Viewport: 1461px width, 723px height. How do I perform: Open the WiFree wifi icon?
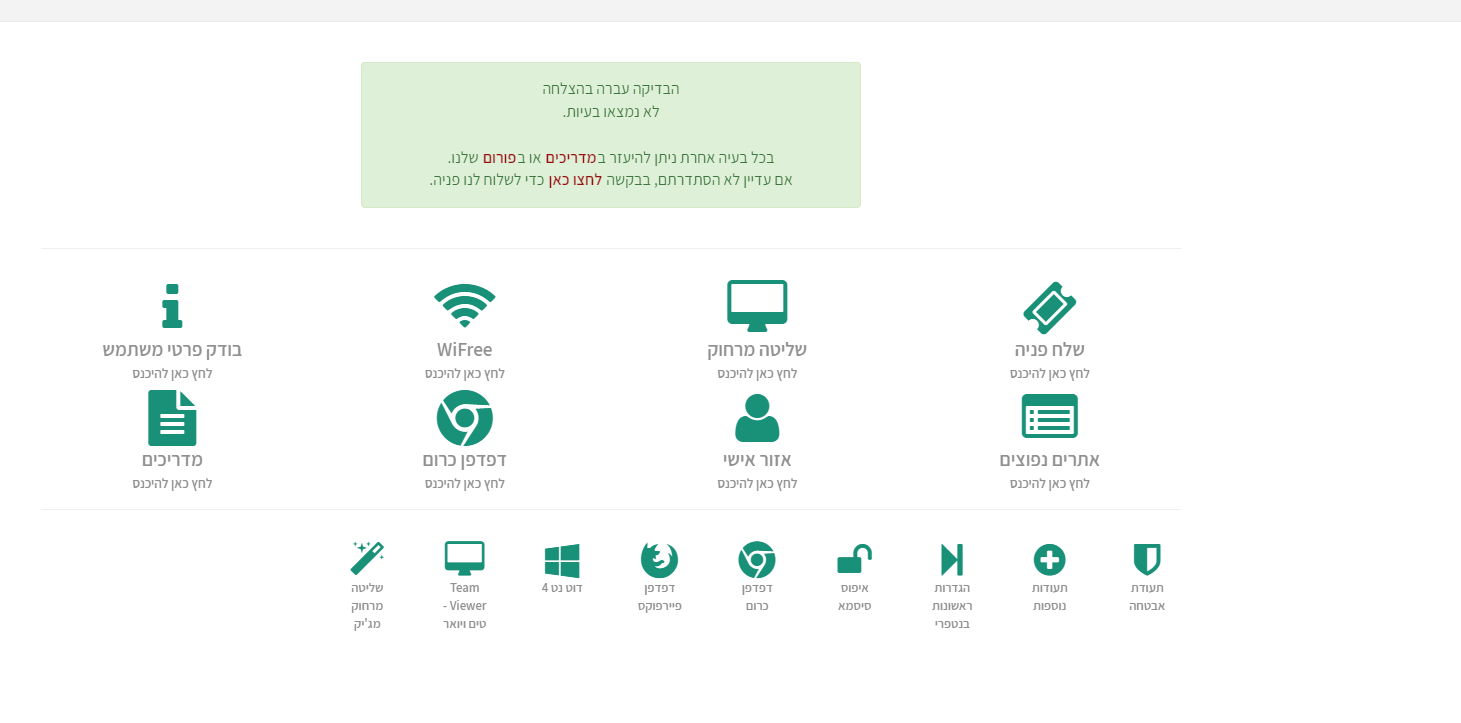pyautogui.click(x=464, y=306)
